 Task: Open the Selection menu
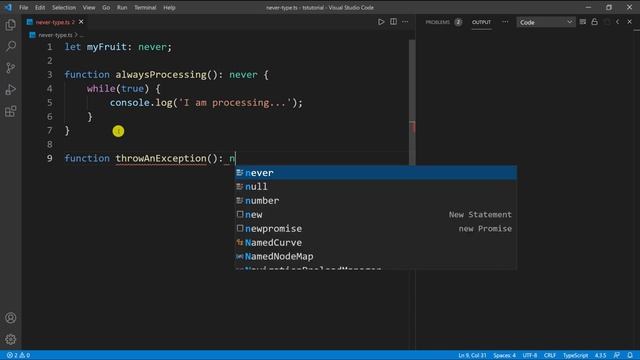64,7
